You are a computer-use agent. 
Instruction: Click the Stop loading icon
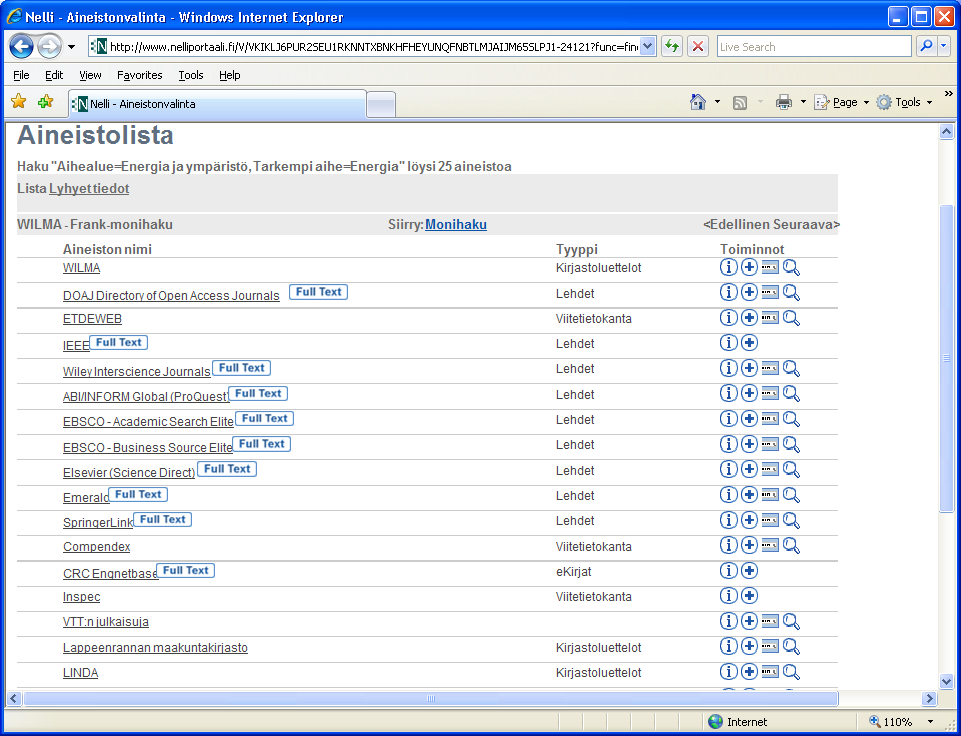(697, 47)
